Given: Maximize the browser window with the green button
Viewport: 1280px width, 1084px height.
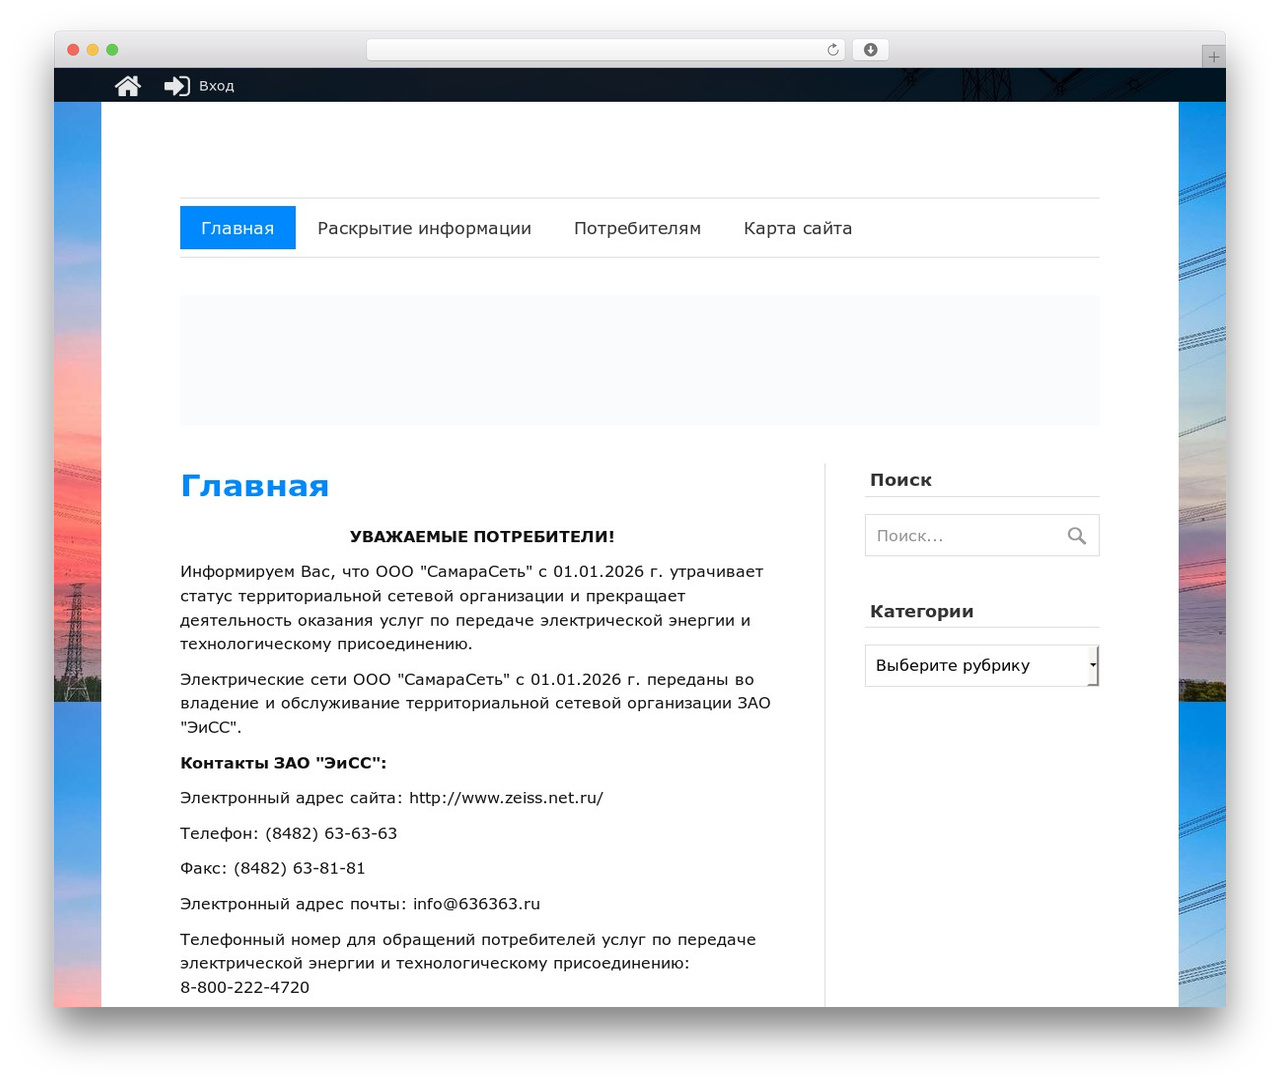Looking at the screenshot, I should [x=112, y=50].
